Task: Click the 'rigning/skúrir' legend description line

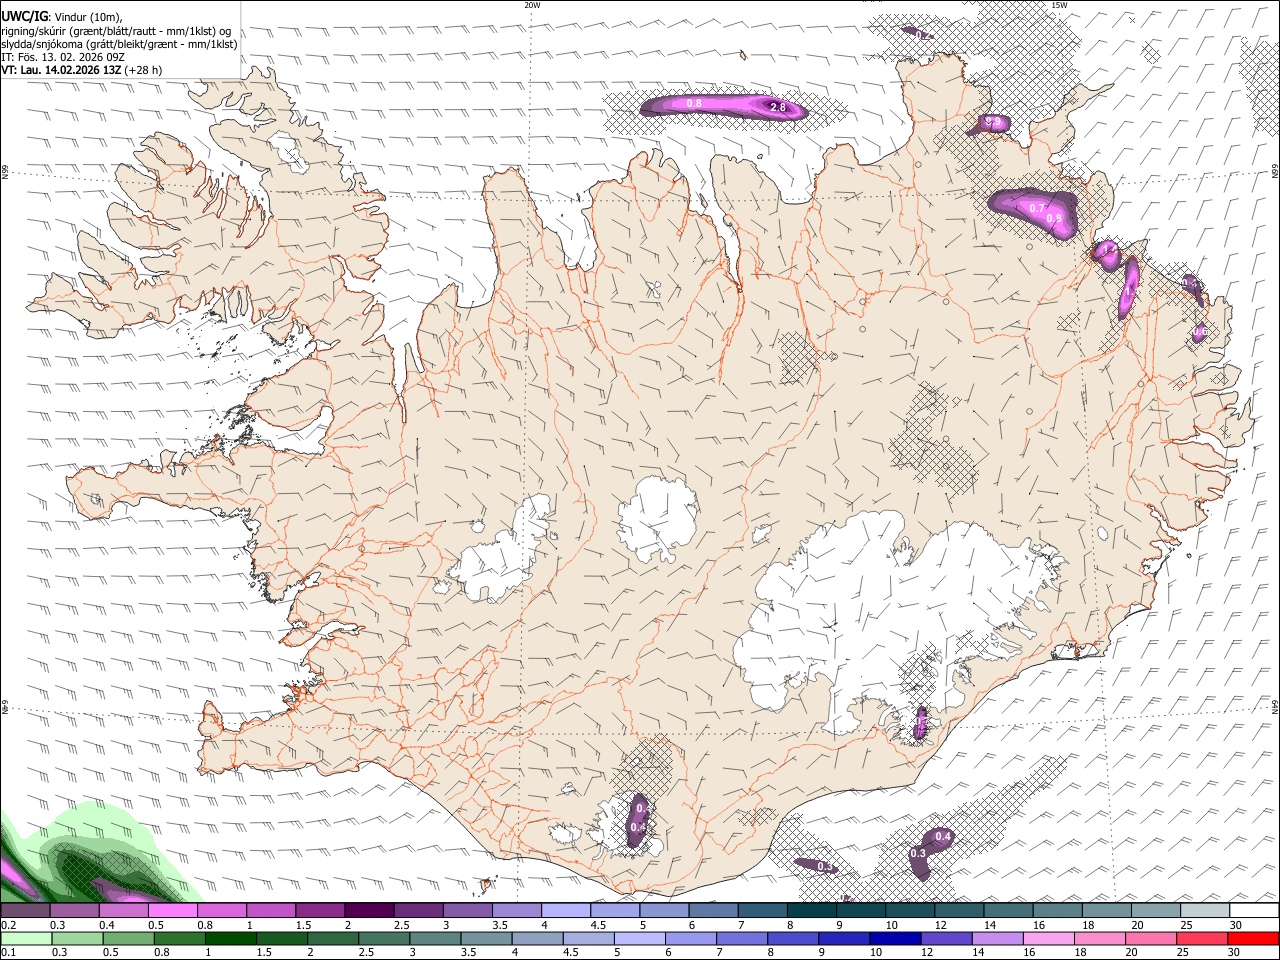Action: (116, 31)
